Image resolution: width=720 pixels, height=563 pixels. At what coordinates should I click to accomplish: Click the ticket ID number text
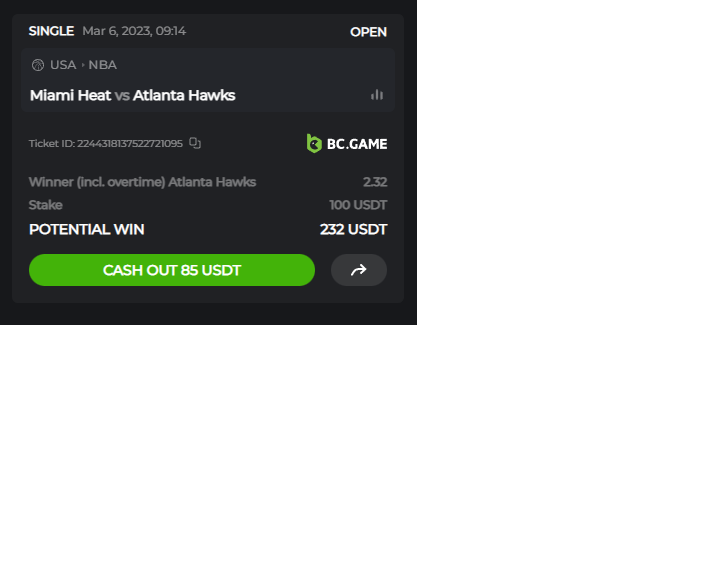coord(129,143)
